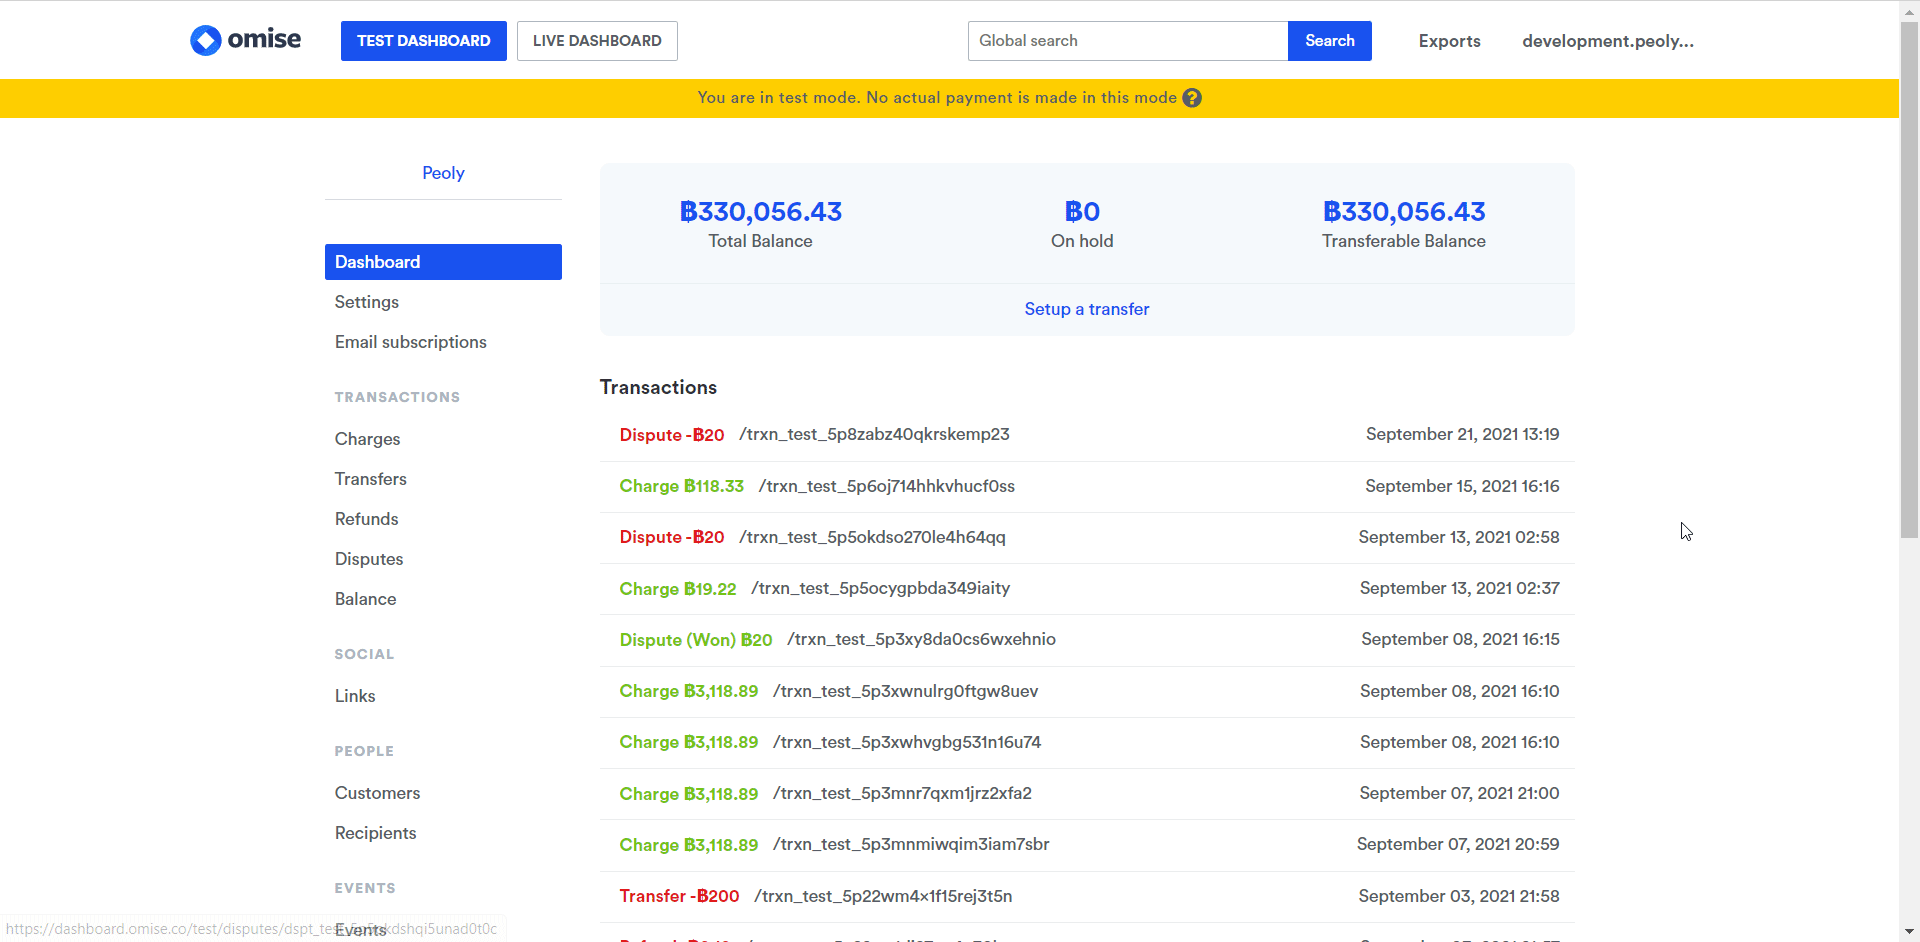This screenshot has height=942, width=1920.
Task: Click the Setup a transfer link
Action: pyautogui.click(x=1087, y=309)
